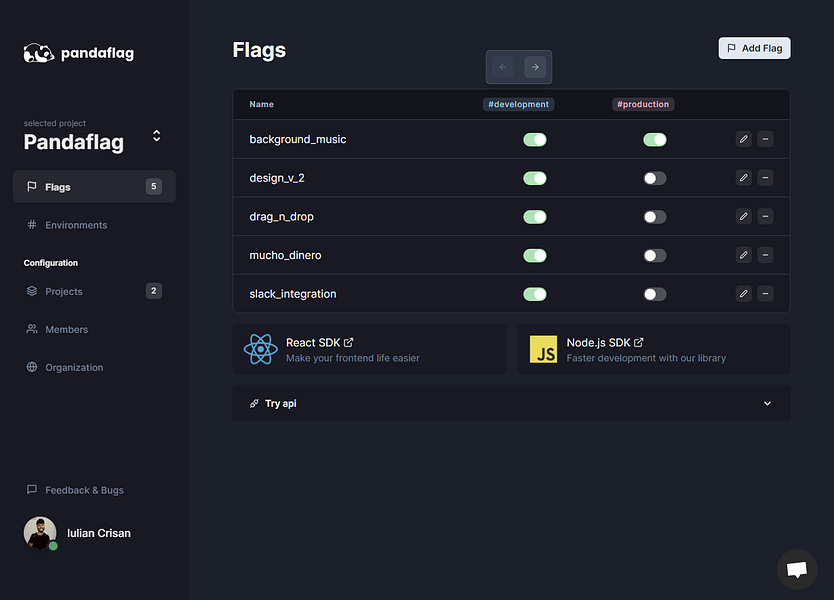834x600 pixels.
Task: Click the slack_integration flag name
Action: 293,294
